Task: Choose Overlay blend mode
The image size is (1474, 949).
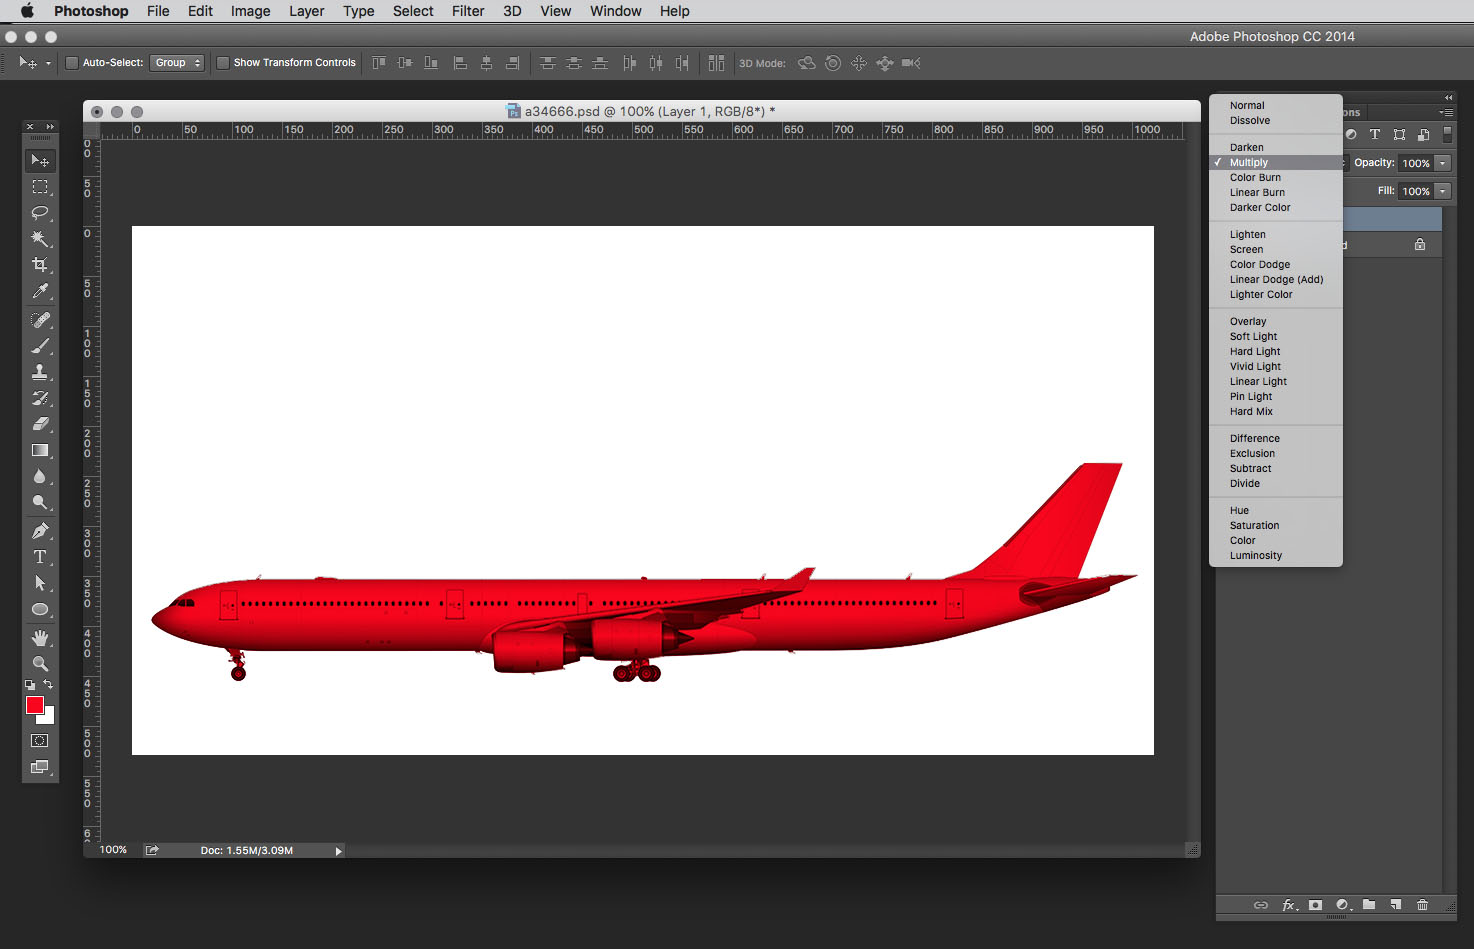Action: [1248, 322]
